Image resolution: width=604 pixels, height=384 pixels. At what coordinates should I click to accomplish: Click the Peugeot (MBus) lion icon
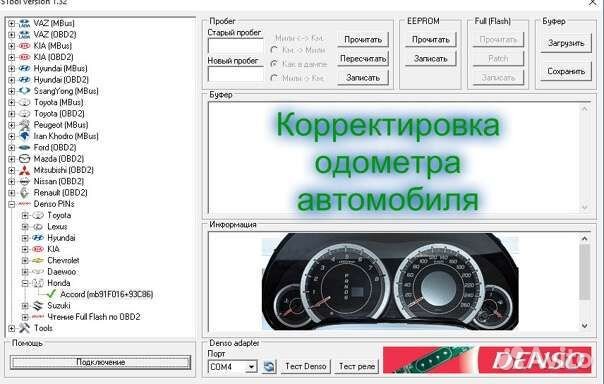point(24,125)
